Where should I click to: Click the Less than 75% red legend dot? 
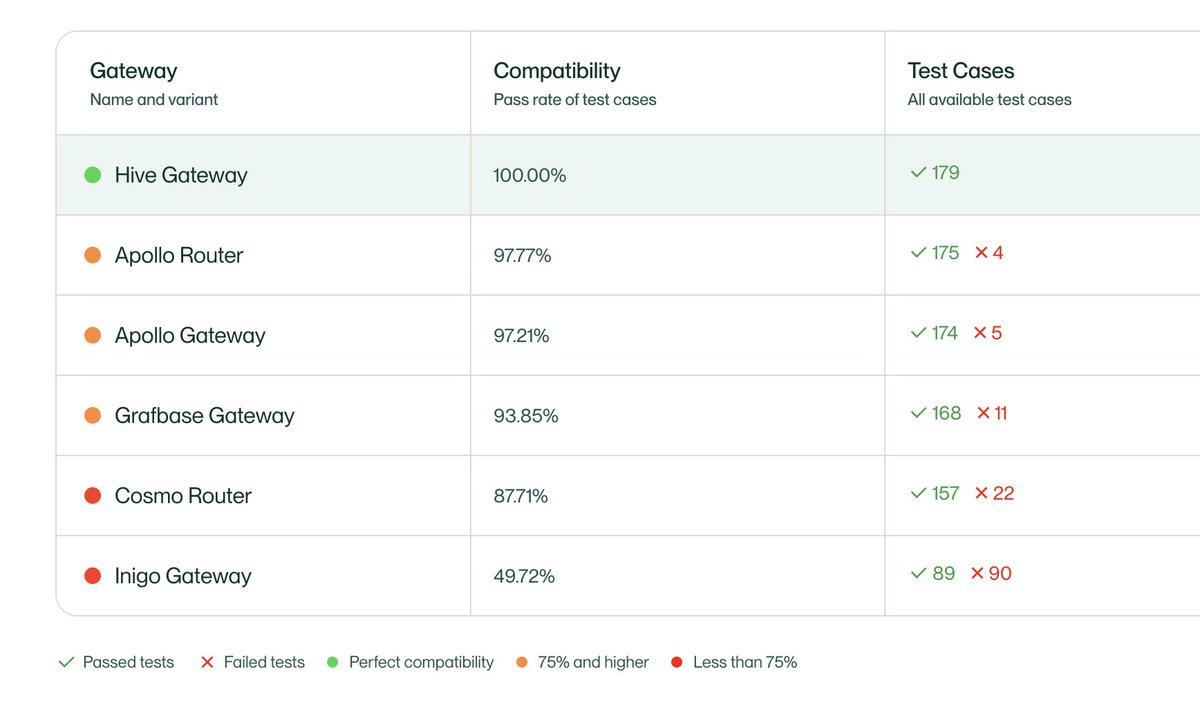tap(677, 662)
